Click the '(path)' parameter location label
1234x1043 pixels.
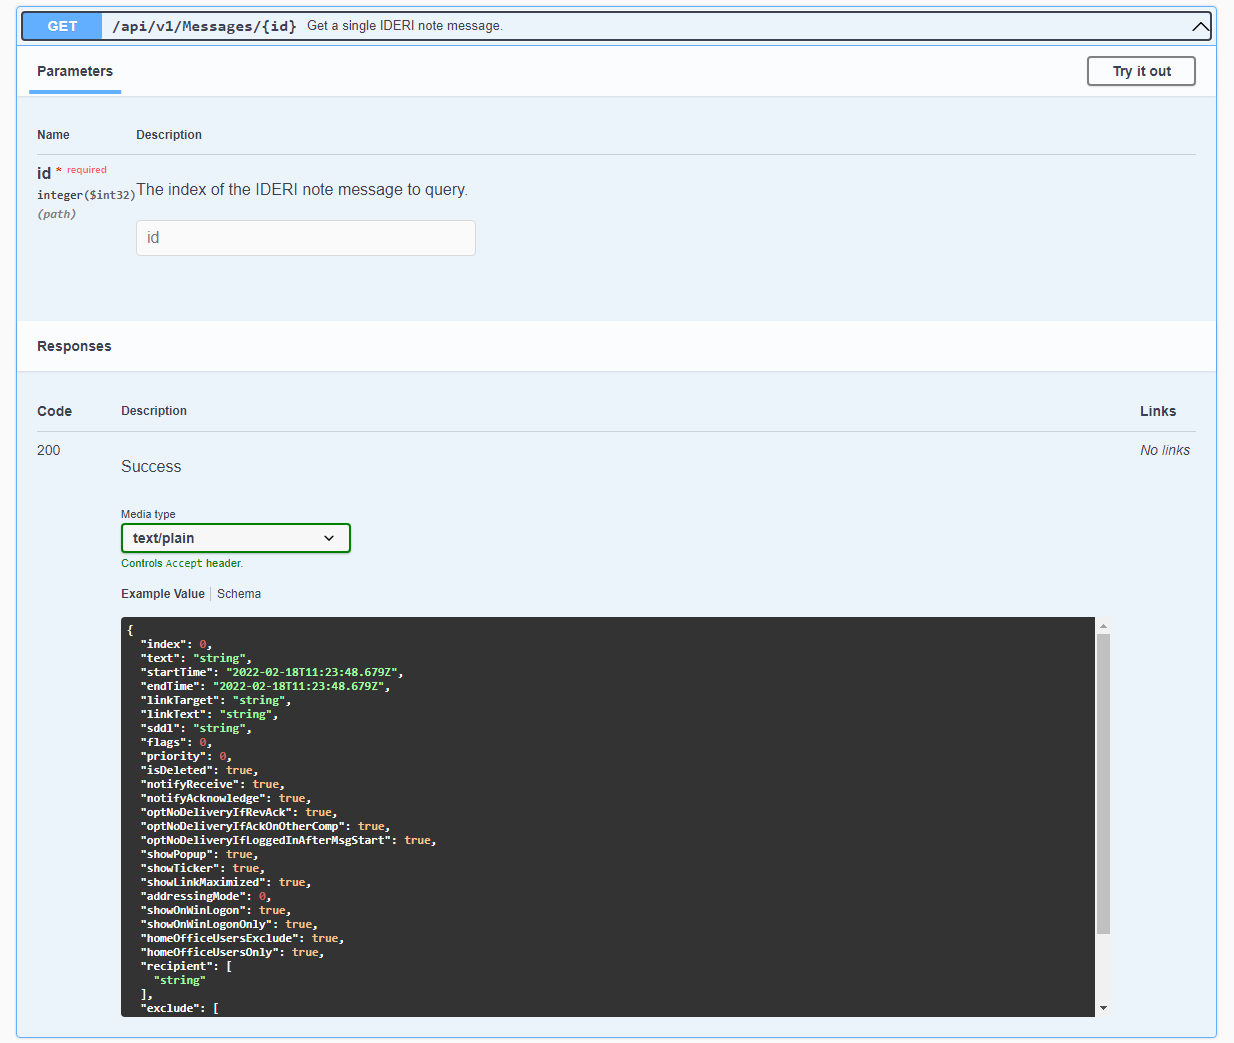[57, 214]
